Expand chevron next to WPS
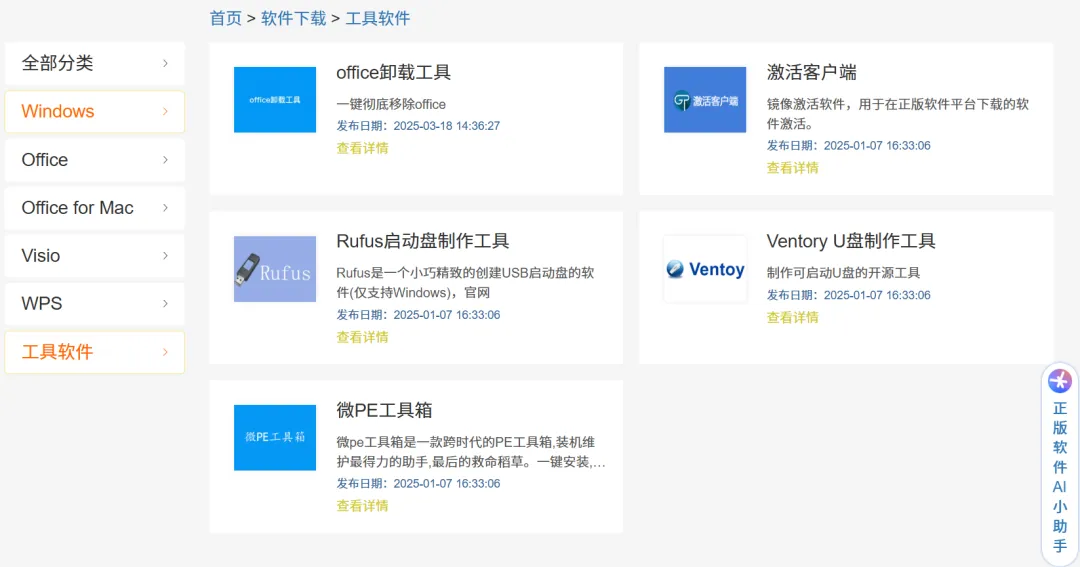The height and width of the screenshot is (567, 1080). pos(165,304)
